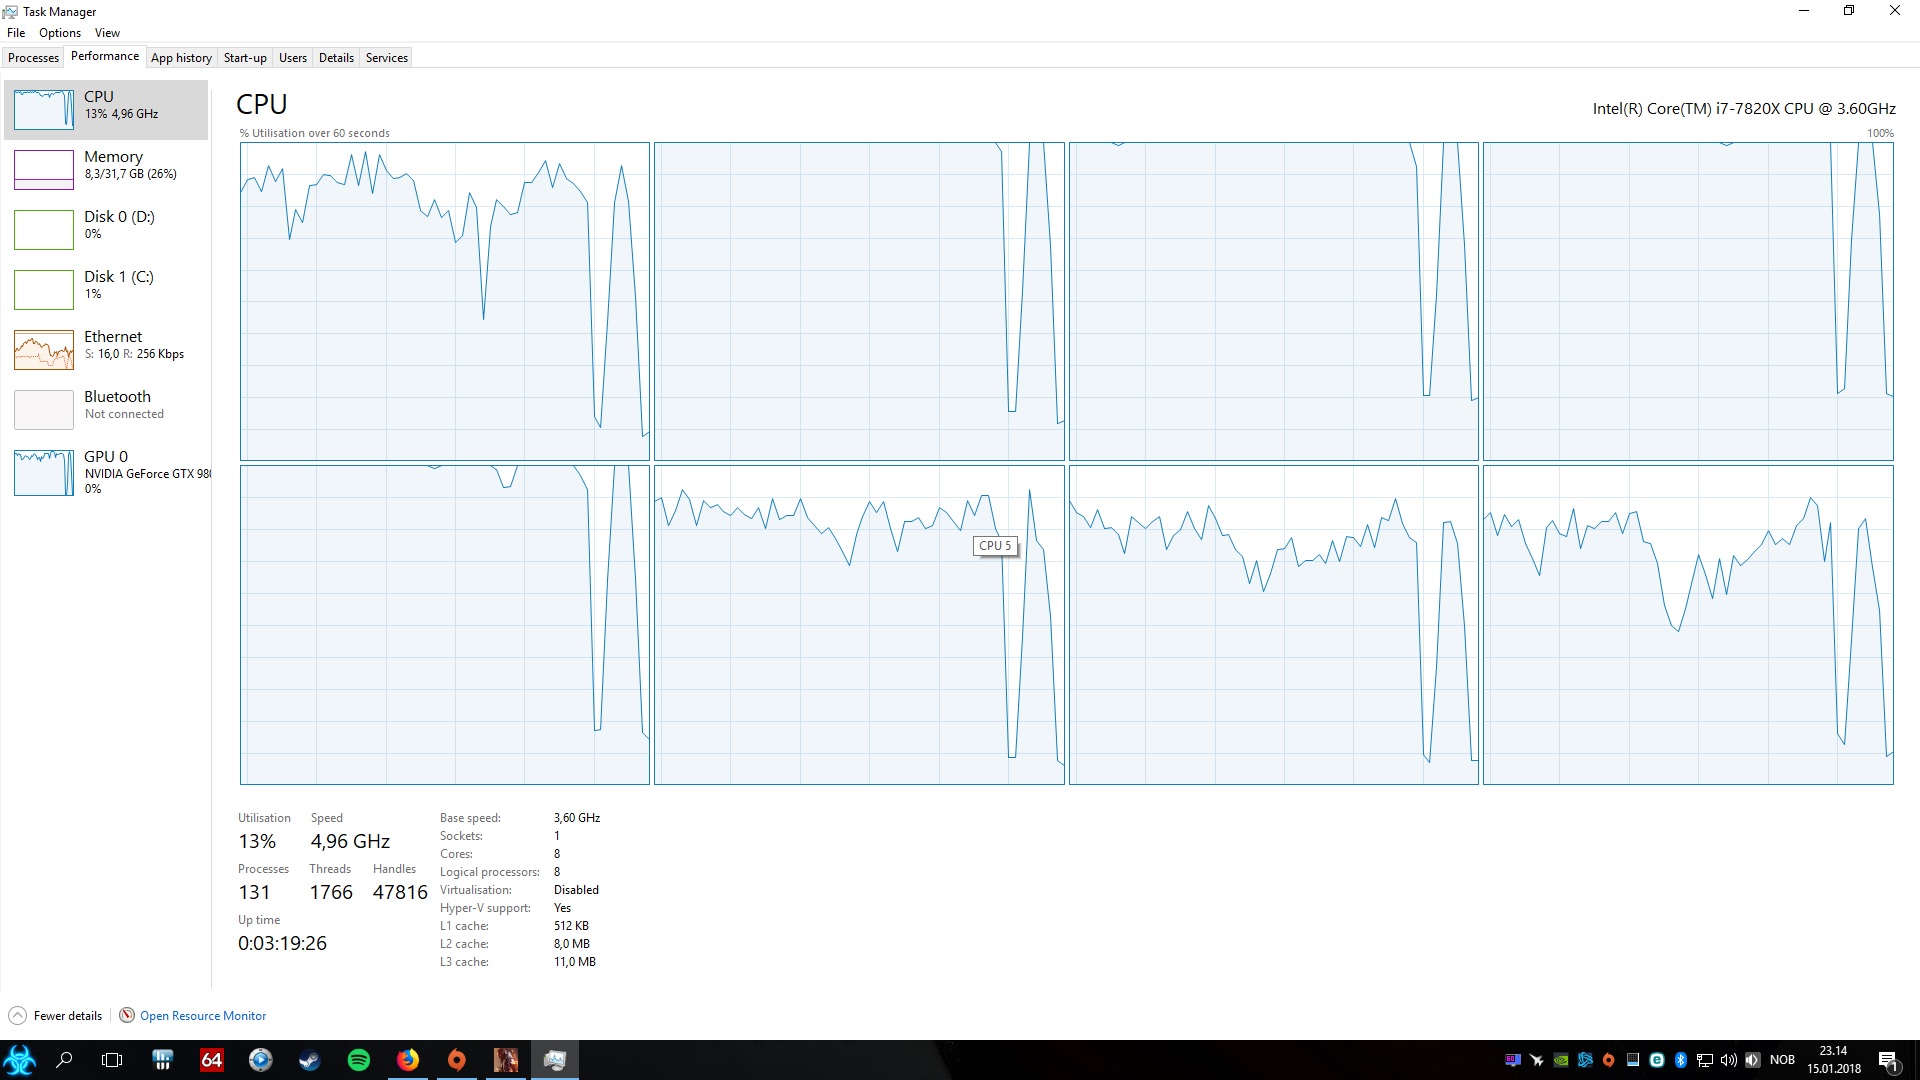Switch to the Processes tab

click(x=33, y=58)
